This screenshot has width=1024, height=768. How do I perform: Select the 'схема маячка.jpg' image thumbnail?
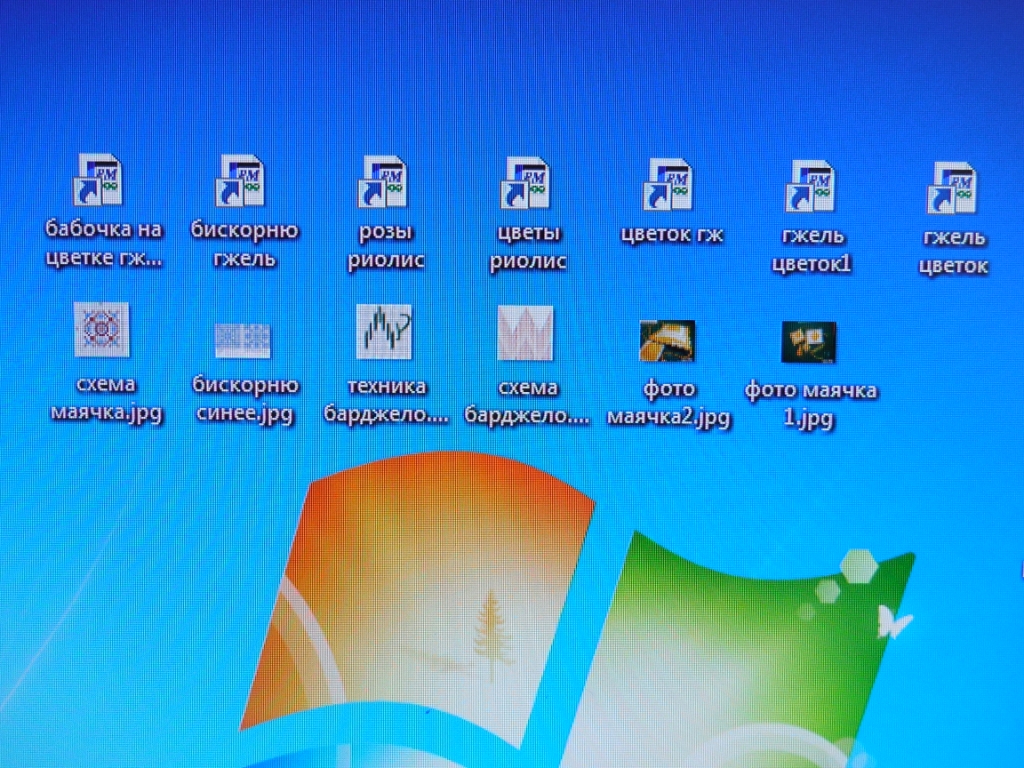coord(102,330)
